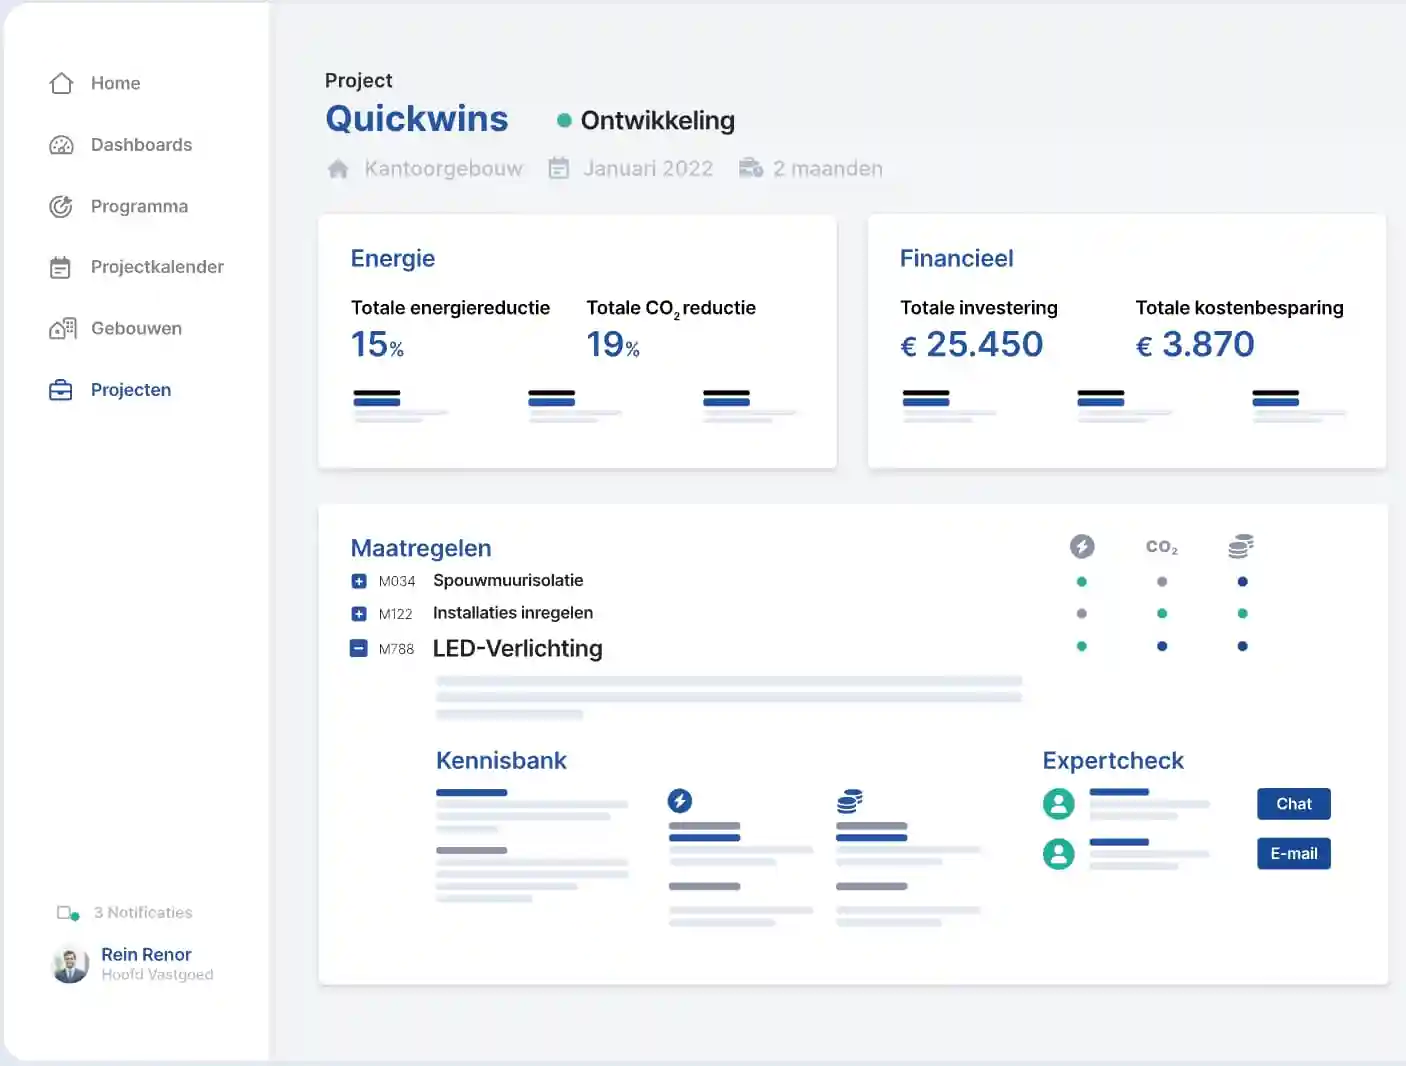Start a Chat with the expert

[x=1294, y=804]
